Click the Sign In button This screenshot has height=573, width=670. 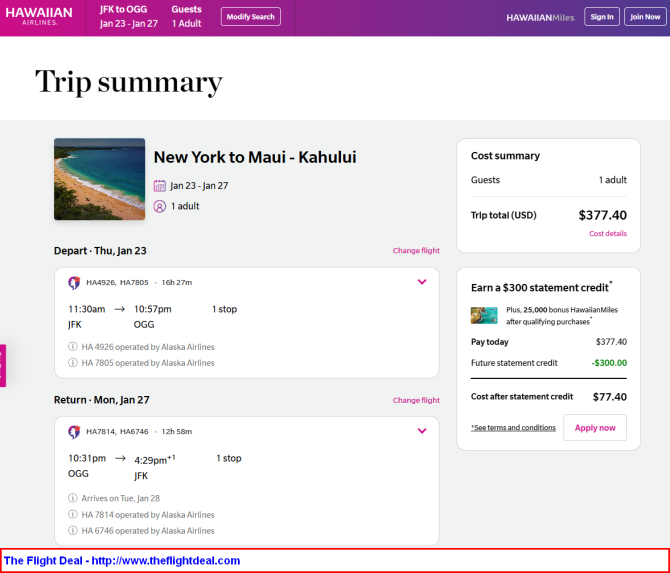[x=602, y=17]
